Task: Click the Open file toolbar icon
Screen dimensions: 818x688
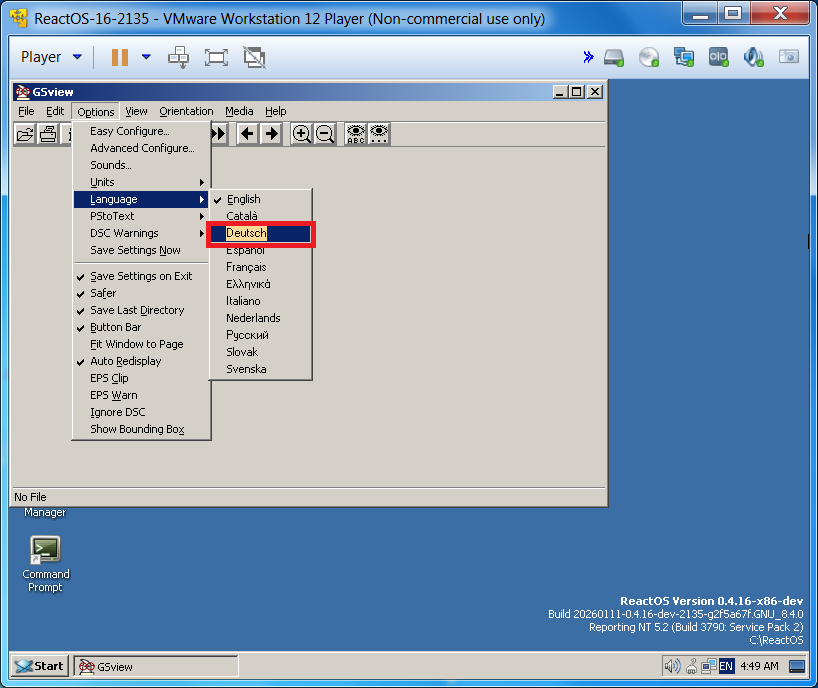Action: click(x=25, y=134)
